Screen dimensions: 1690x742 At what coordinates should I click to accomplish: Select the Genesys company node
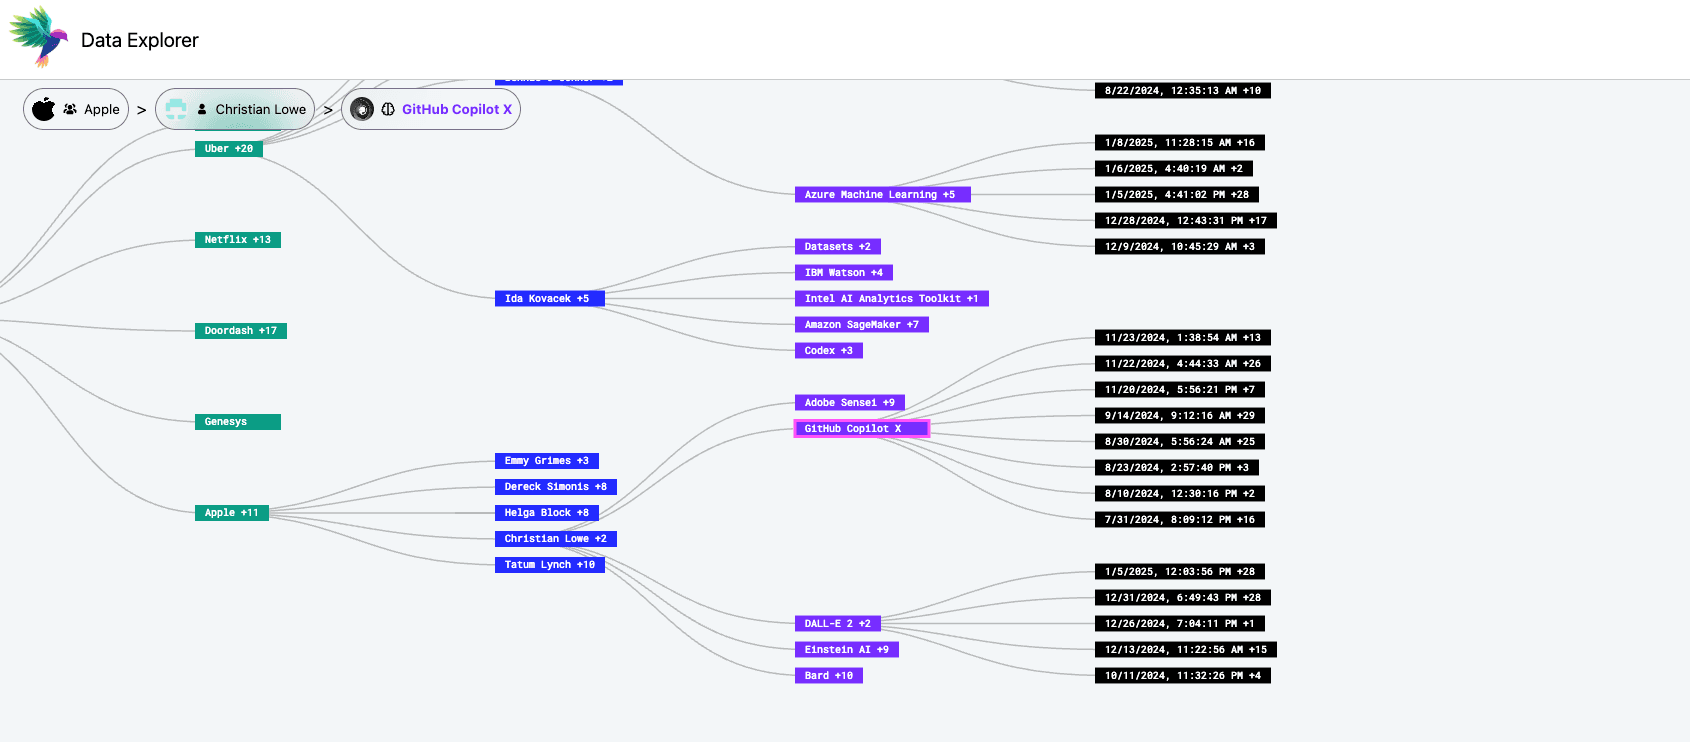[x=238, y=422]
